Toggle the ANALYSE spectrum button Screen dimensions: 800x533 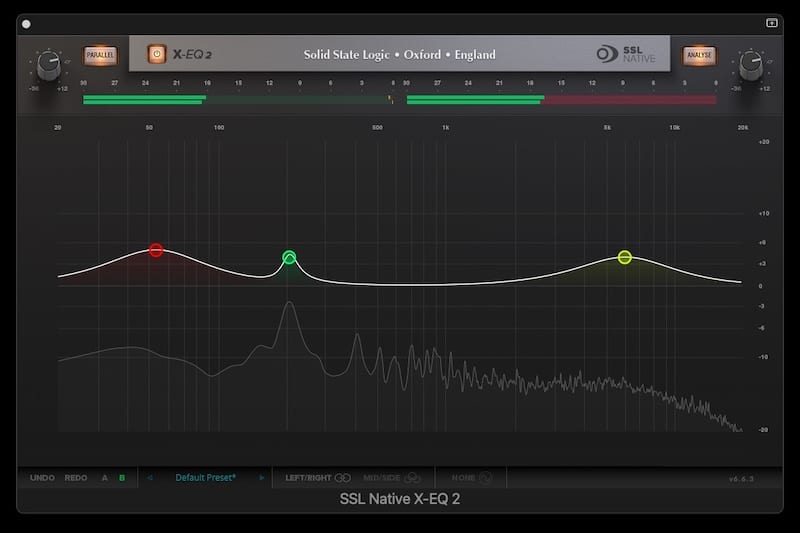[699, 55]
